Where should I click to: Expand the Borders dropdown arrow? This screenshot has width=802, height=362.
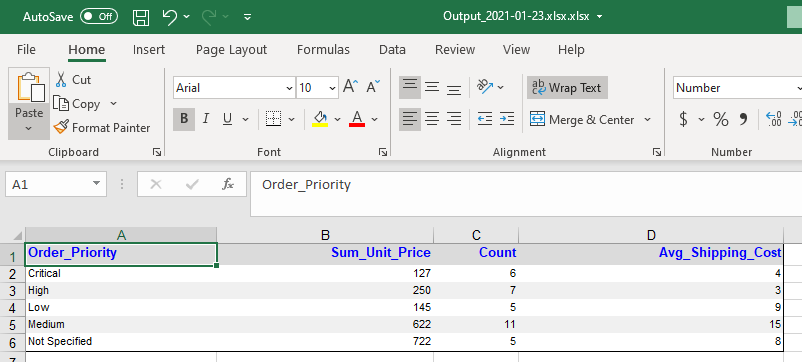[x=292, y=120]
